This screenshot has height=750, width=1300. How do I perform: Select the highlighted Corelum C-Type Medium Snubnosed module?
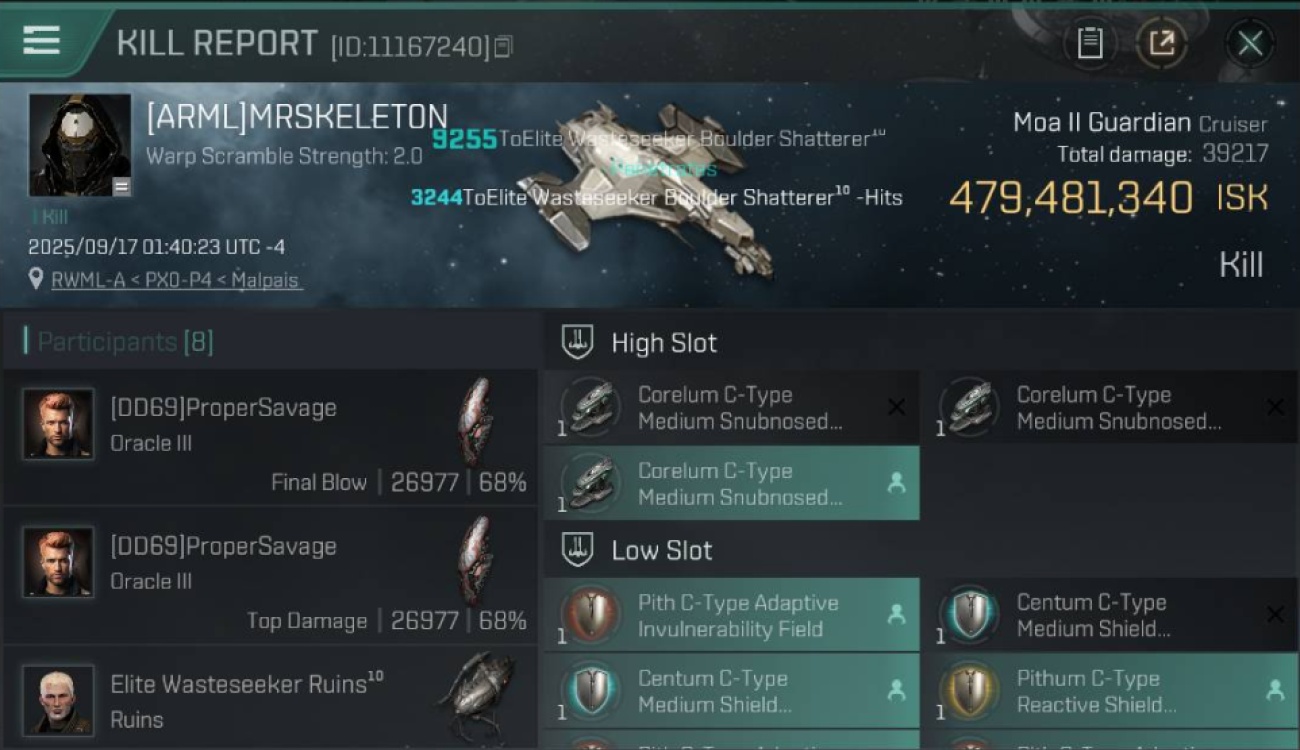pos(730,484)
